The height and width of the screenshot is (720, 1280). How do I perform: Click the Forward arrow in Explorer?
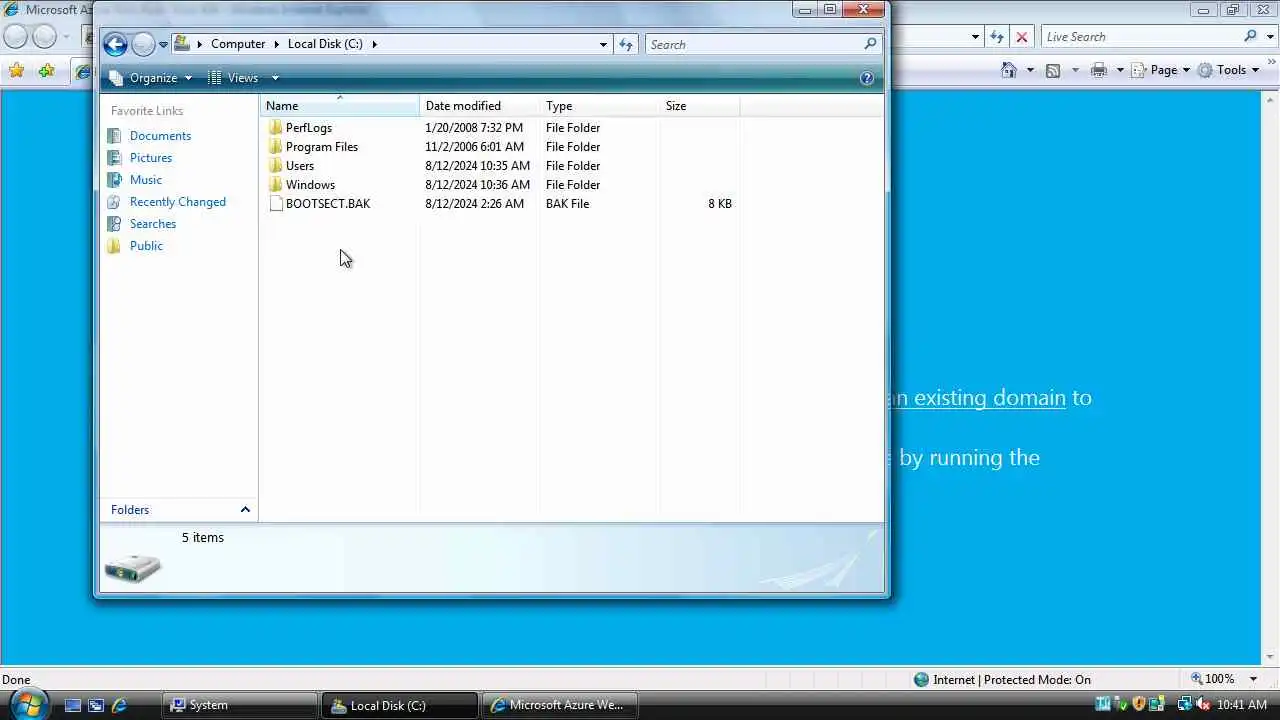click(x=143, y=44)
